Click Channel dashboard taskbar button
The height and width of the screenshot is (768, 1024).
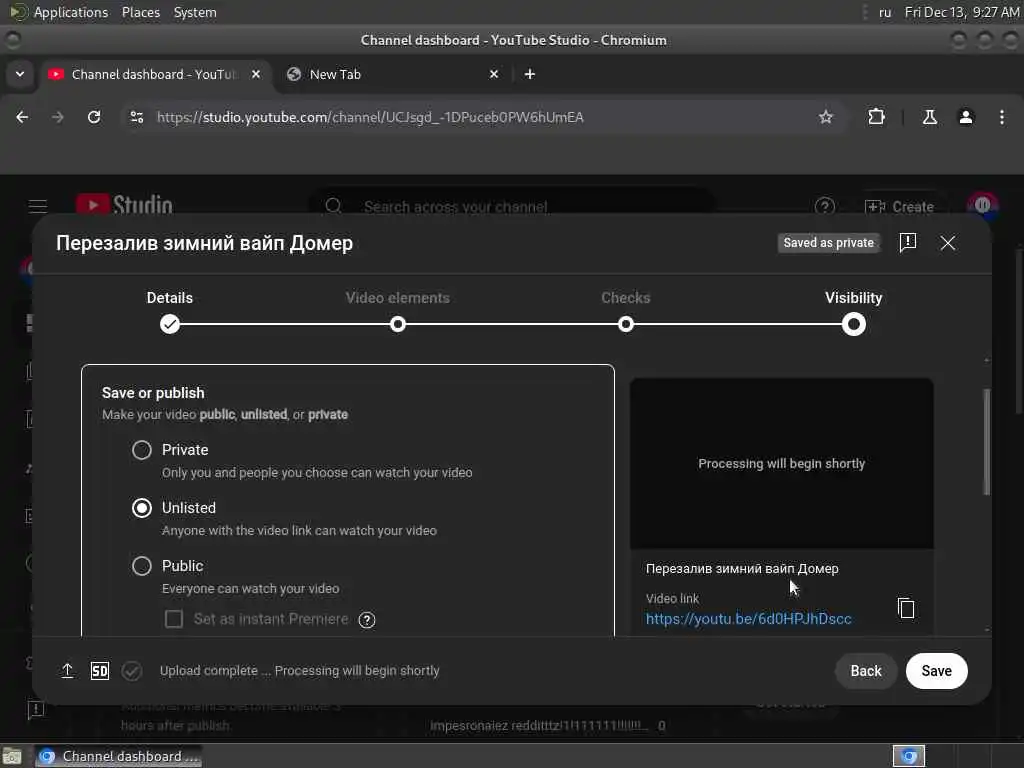118,756
